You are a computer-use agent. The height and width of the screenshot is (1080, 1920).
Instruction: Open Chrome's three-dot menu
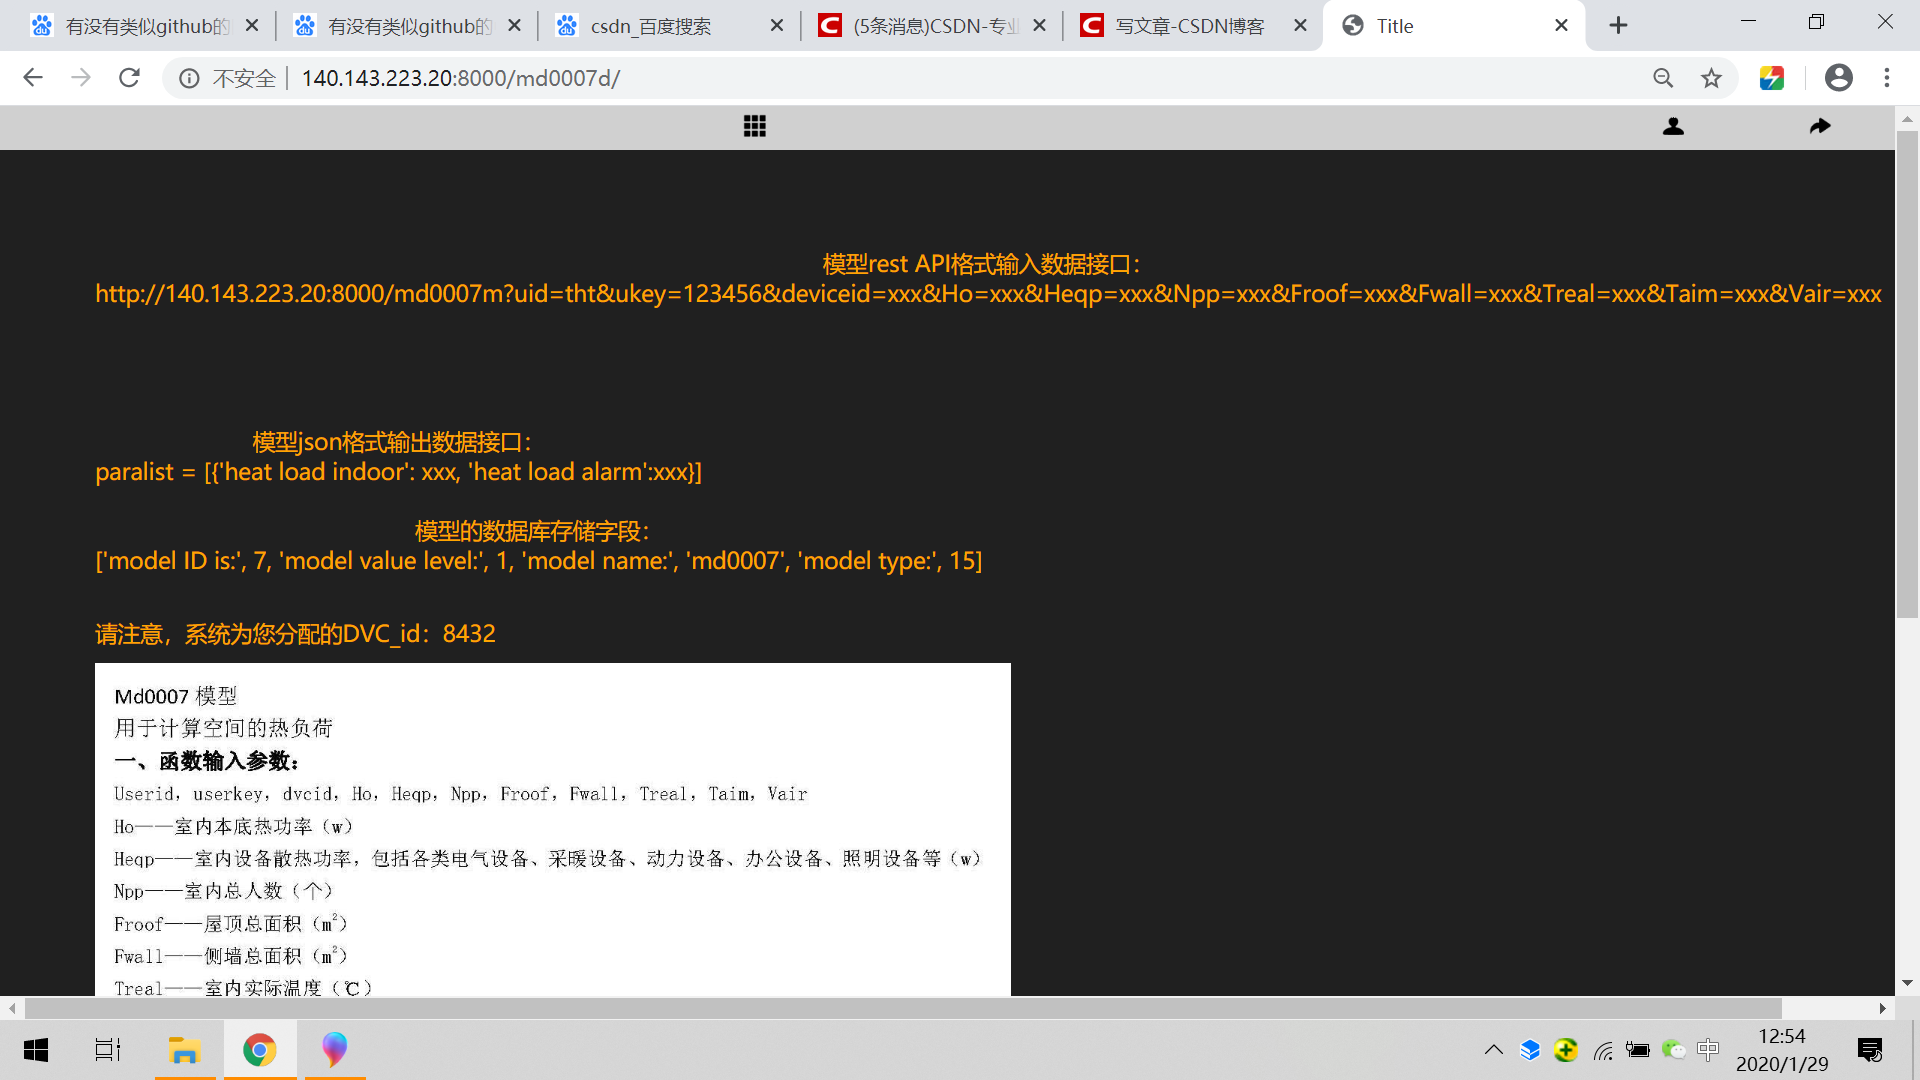(x=1887, y=78)
